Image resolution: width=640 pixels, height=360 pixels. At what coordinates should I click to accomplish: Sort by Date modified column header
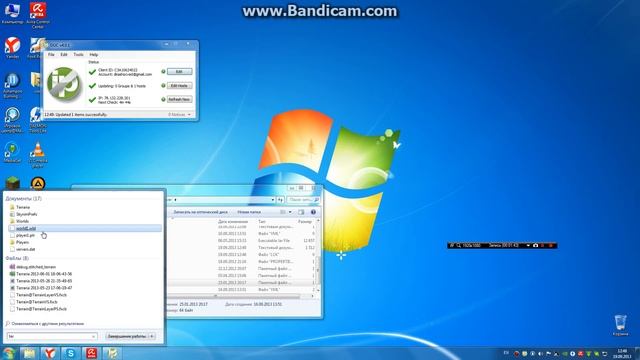[233, 222]
